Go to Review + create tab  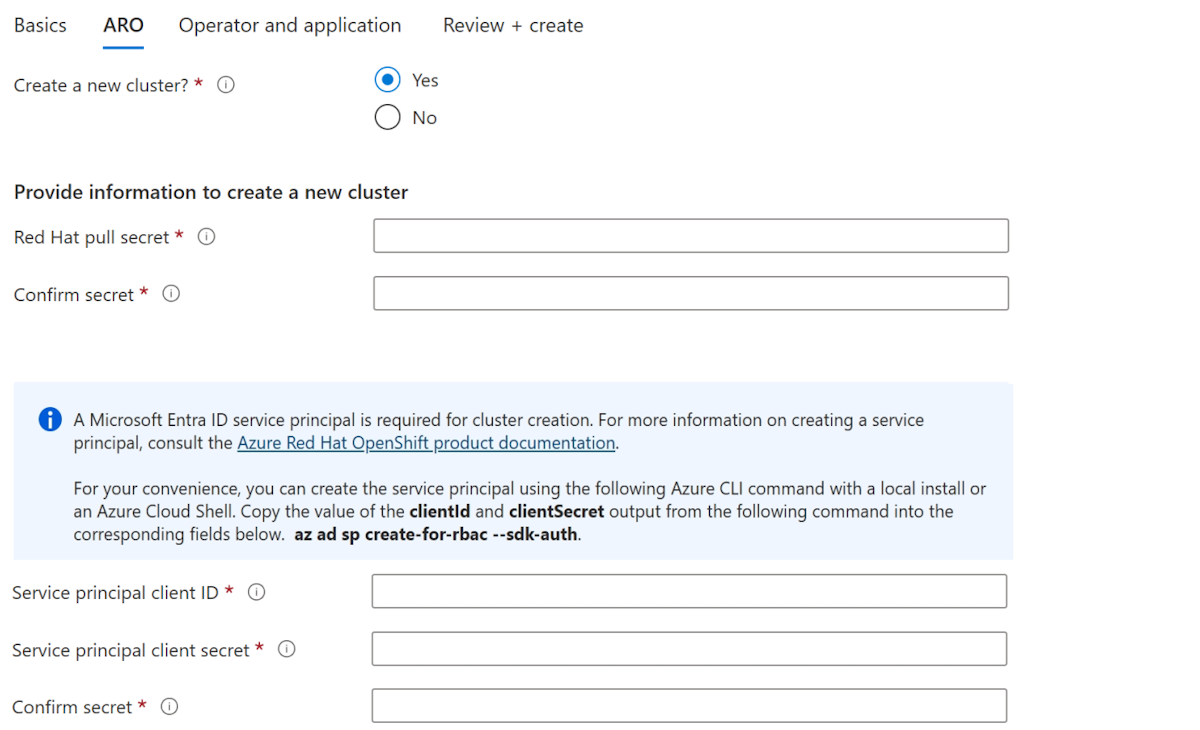pos(513,25)
